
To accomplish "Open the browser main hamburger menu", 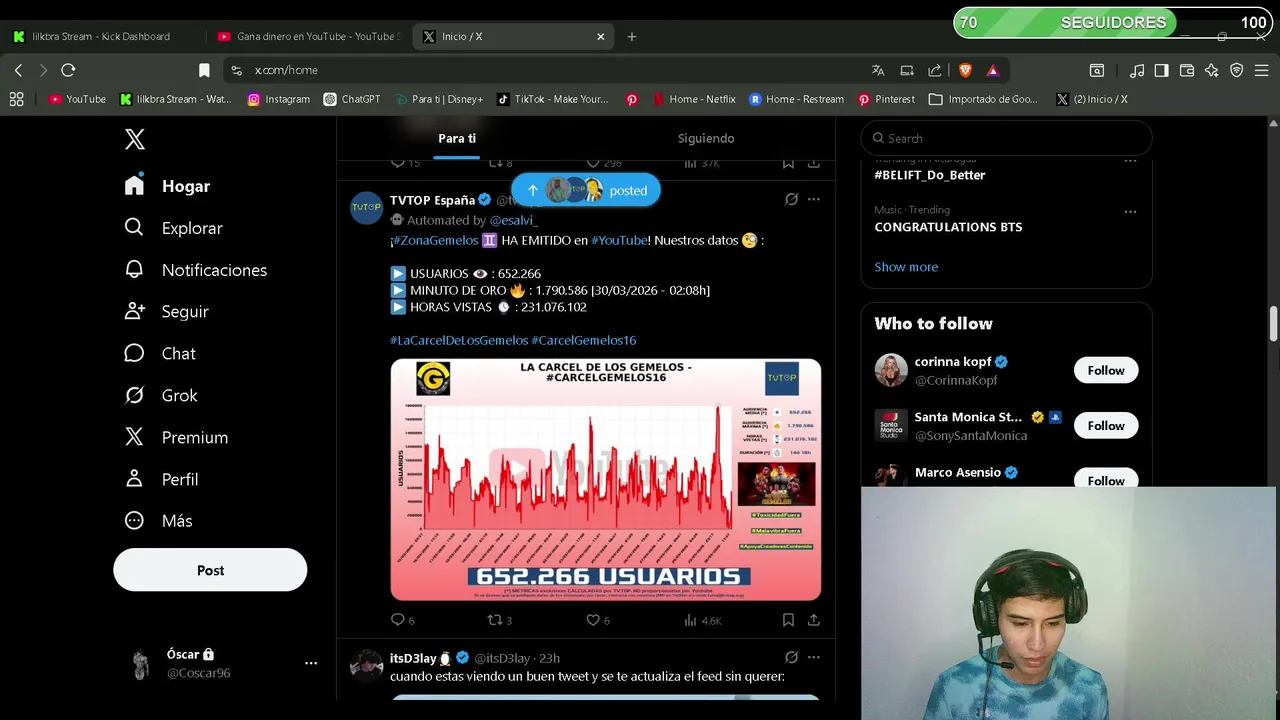I will click(1262, 70).
